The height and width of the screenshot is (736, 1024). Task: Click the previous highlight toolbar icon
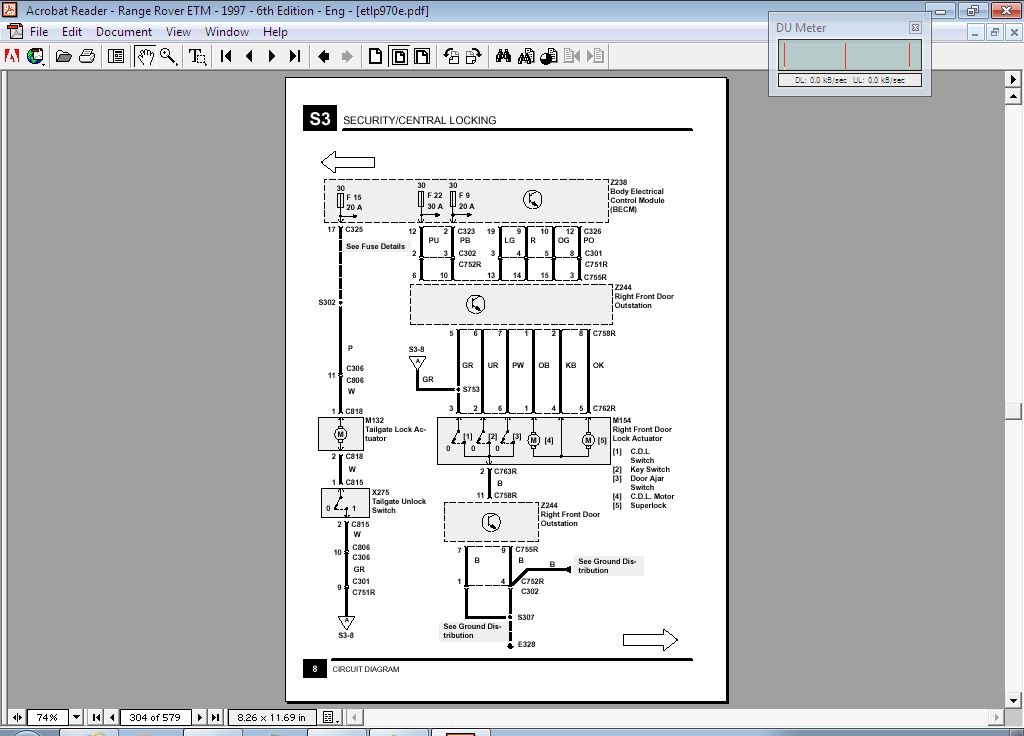(x=572, y=56)
